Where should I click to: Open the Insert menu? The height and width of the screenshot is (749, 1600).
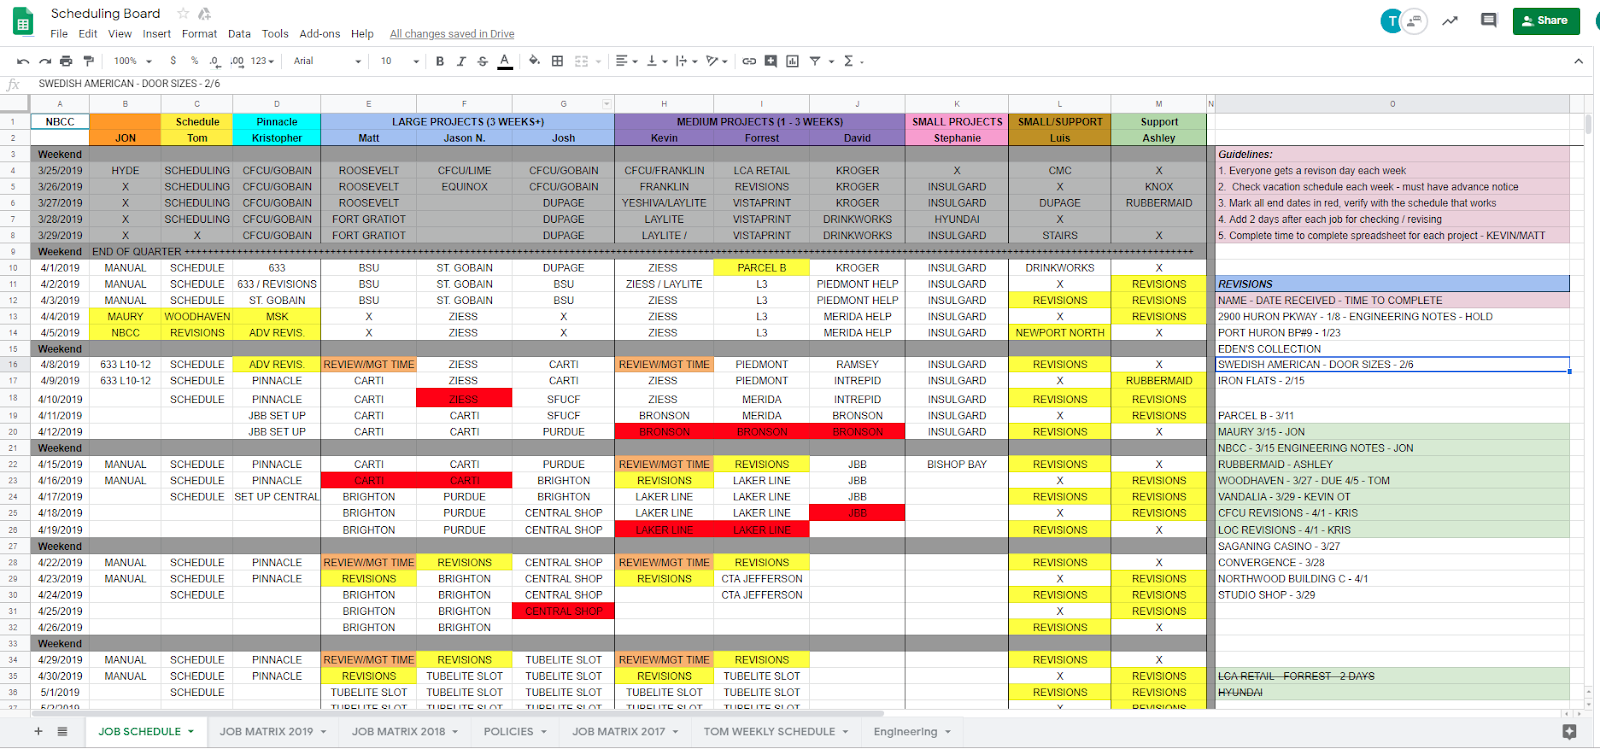[156, 34]
